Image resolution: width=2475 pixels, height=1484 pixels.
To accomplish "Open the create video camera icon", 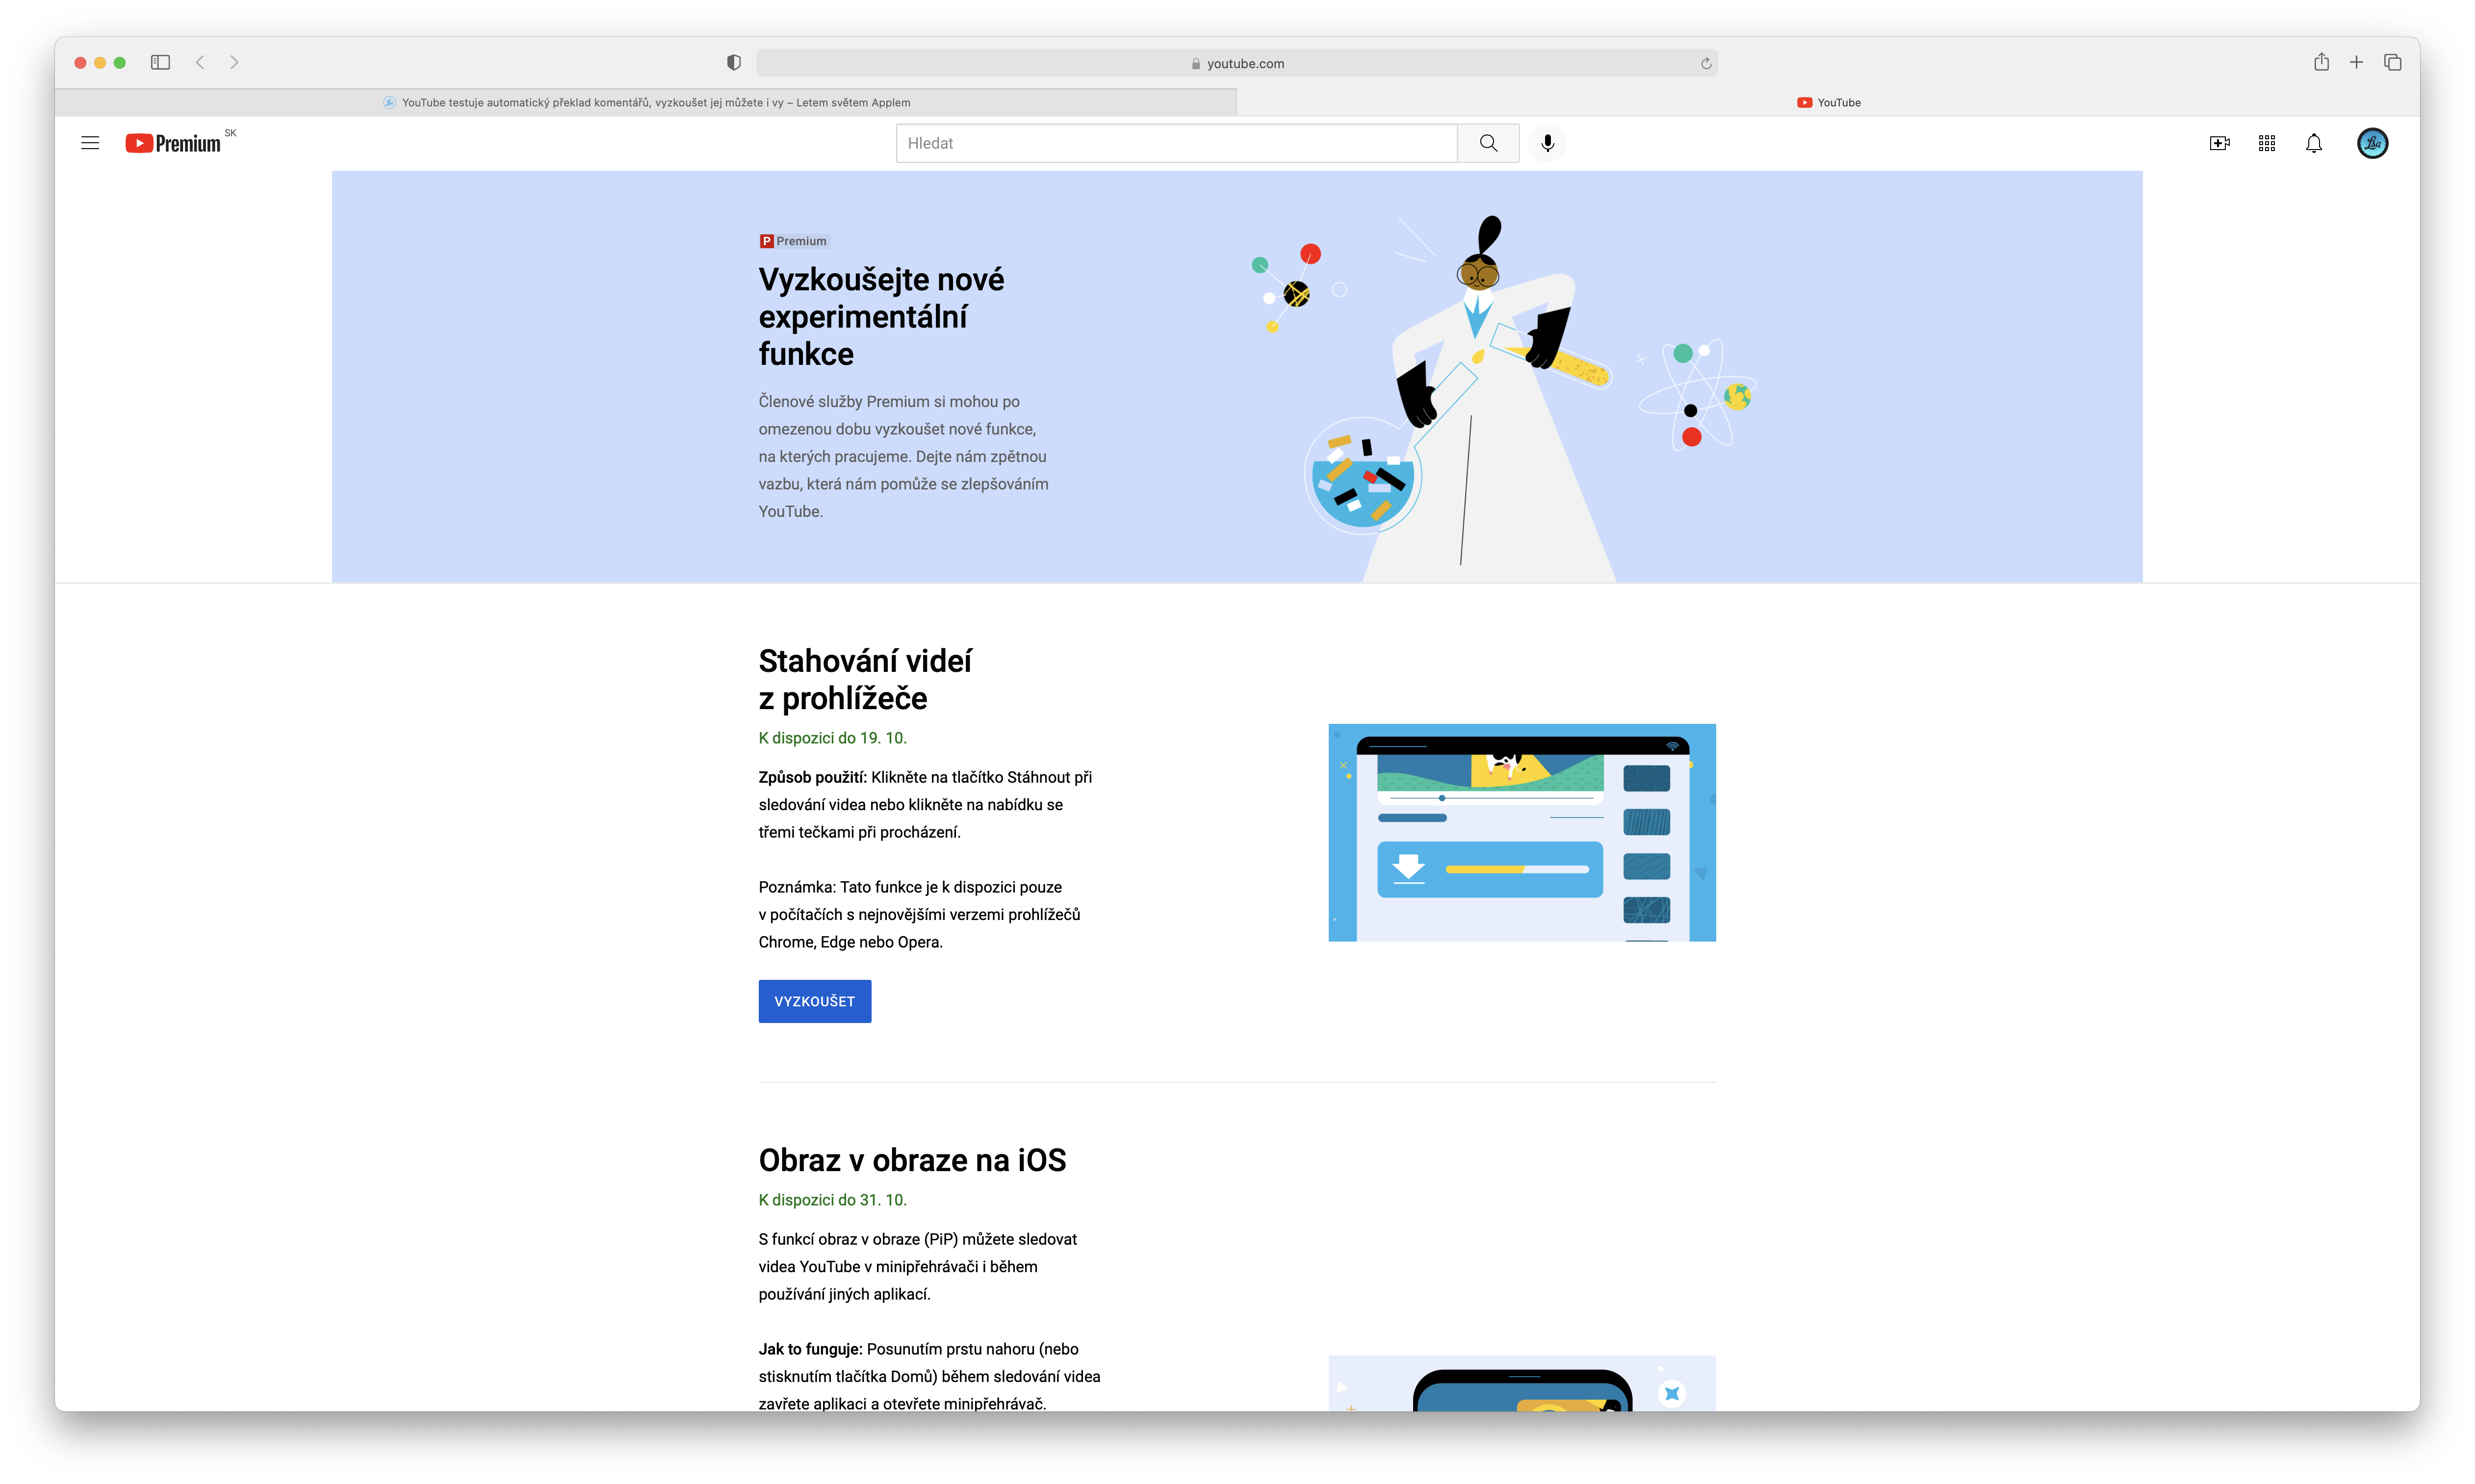I will (2219, 143).
